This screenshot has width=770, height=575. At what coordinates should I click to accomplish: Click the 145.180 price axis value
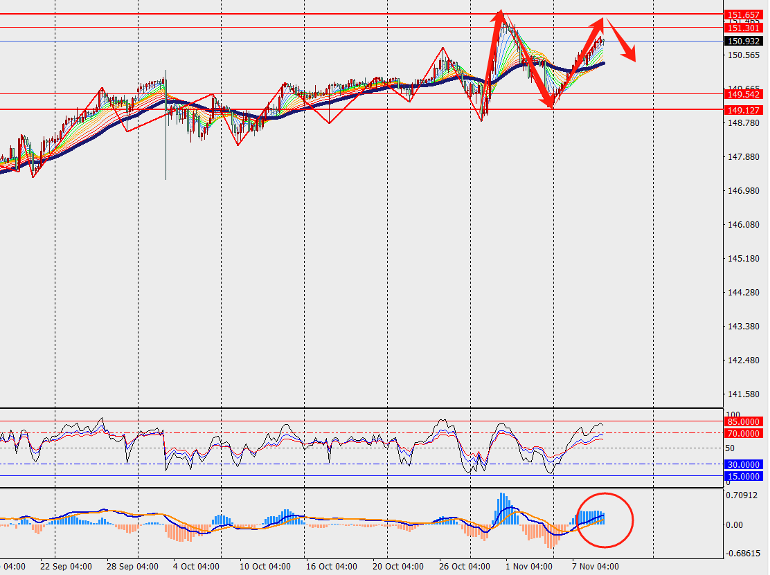[x=743, y=258]
